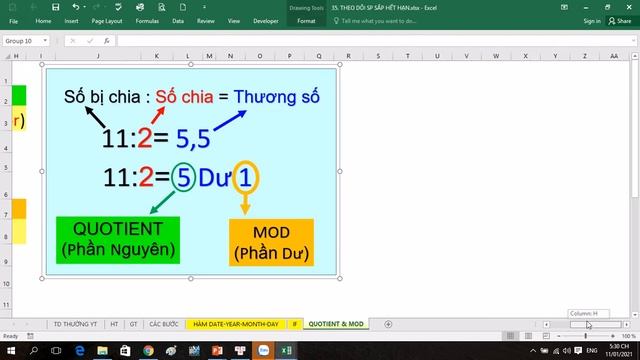Screen dimensions: 640x360
Task: Expand the Customize Quick Access Toolbar arrow
Action: coord(204,7)
